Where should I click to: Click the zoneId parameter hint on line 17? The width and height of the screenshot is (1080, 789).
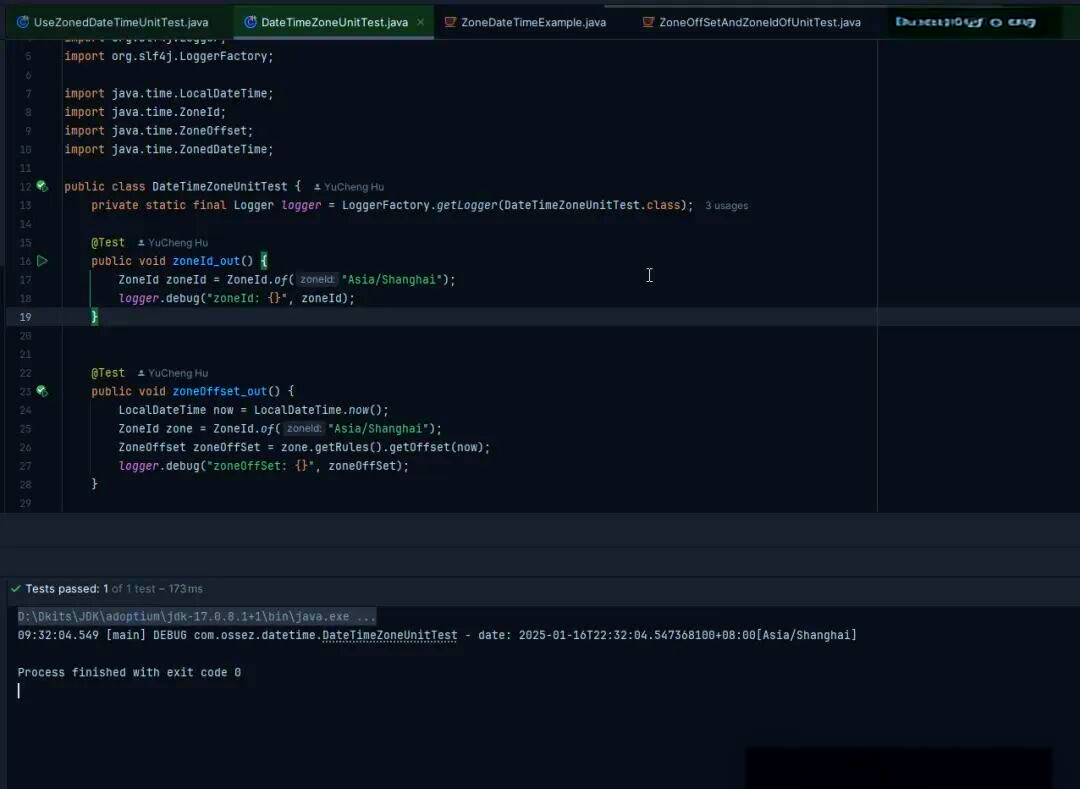point(317,280)
